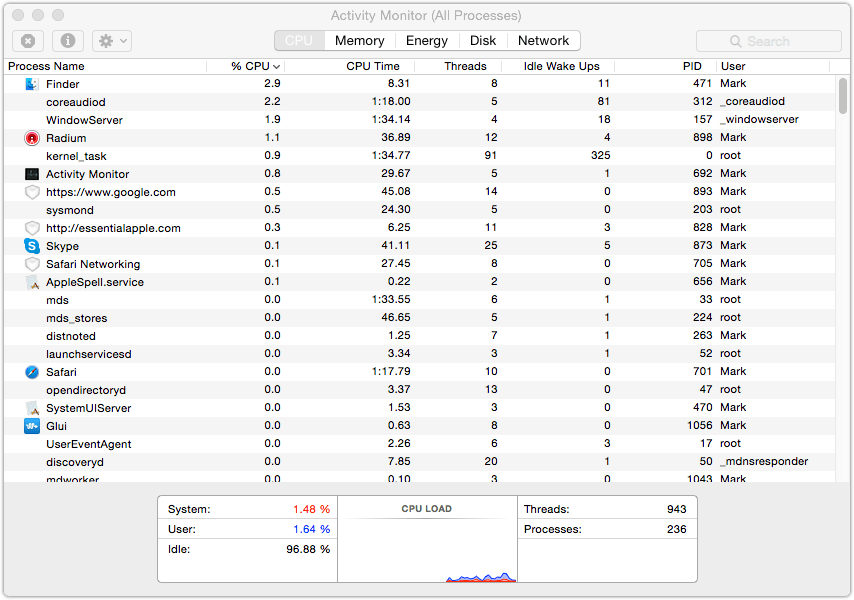Switch to the Memory tab
Image resolution: width=854 pixels, height=600 pixels.
pos(359,41)
